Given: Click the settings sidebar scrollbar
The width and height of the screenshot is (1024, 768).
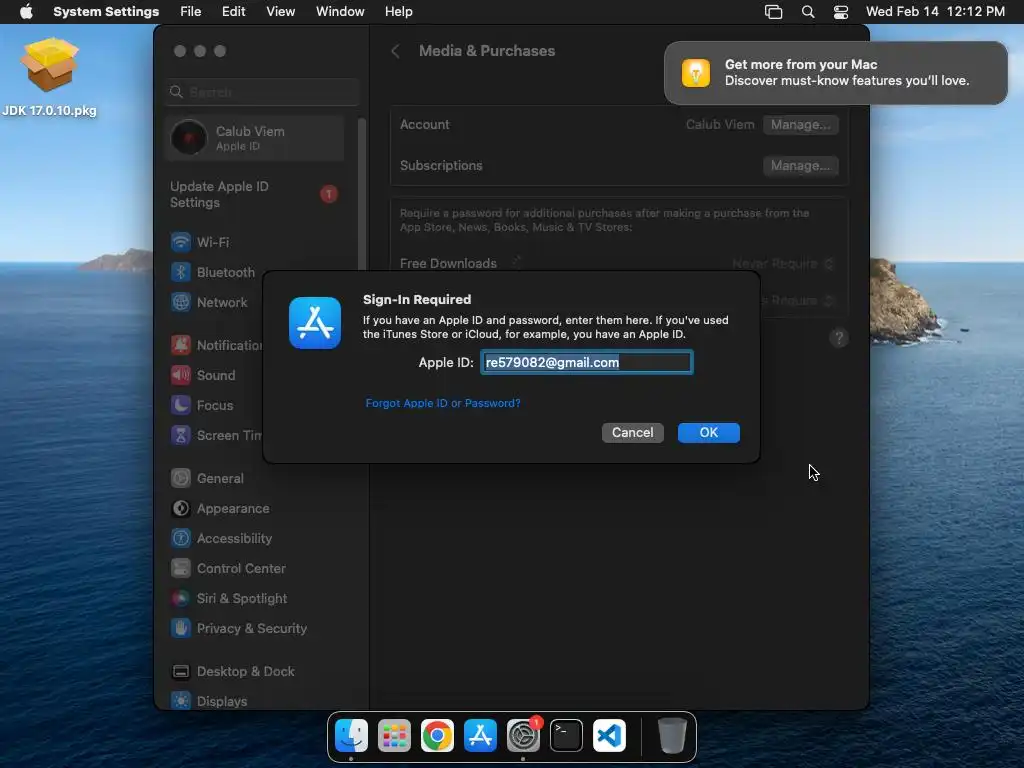Looking at the screenshot, I should click(362, 195).
